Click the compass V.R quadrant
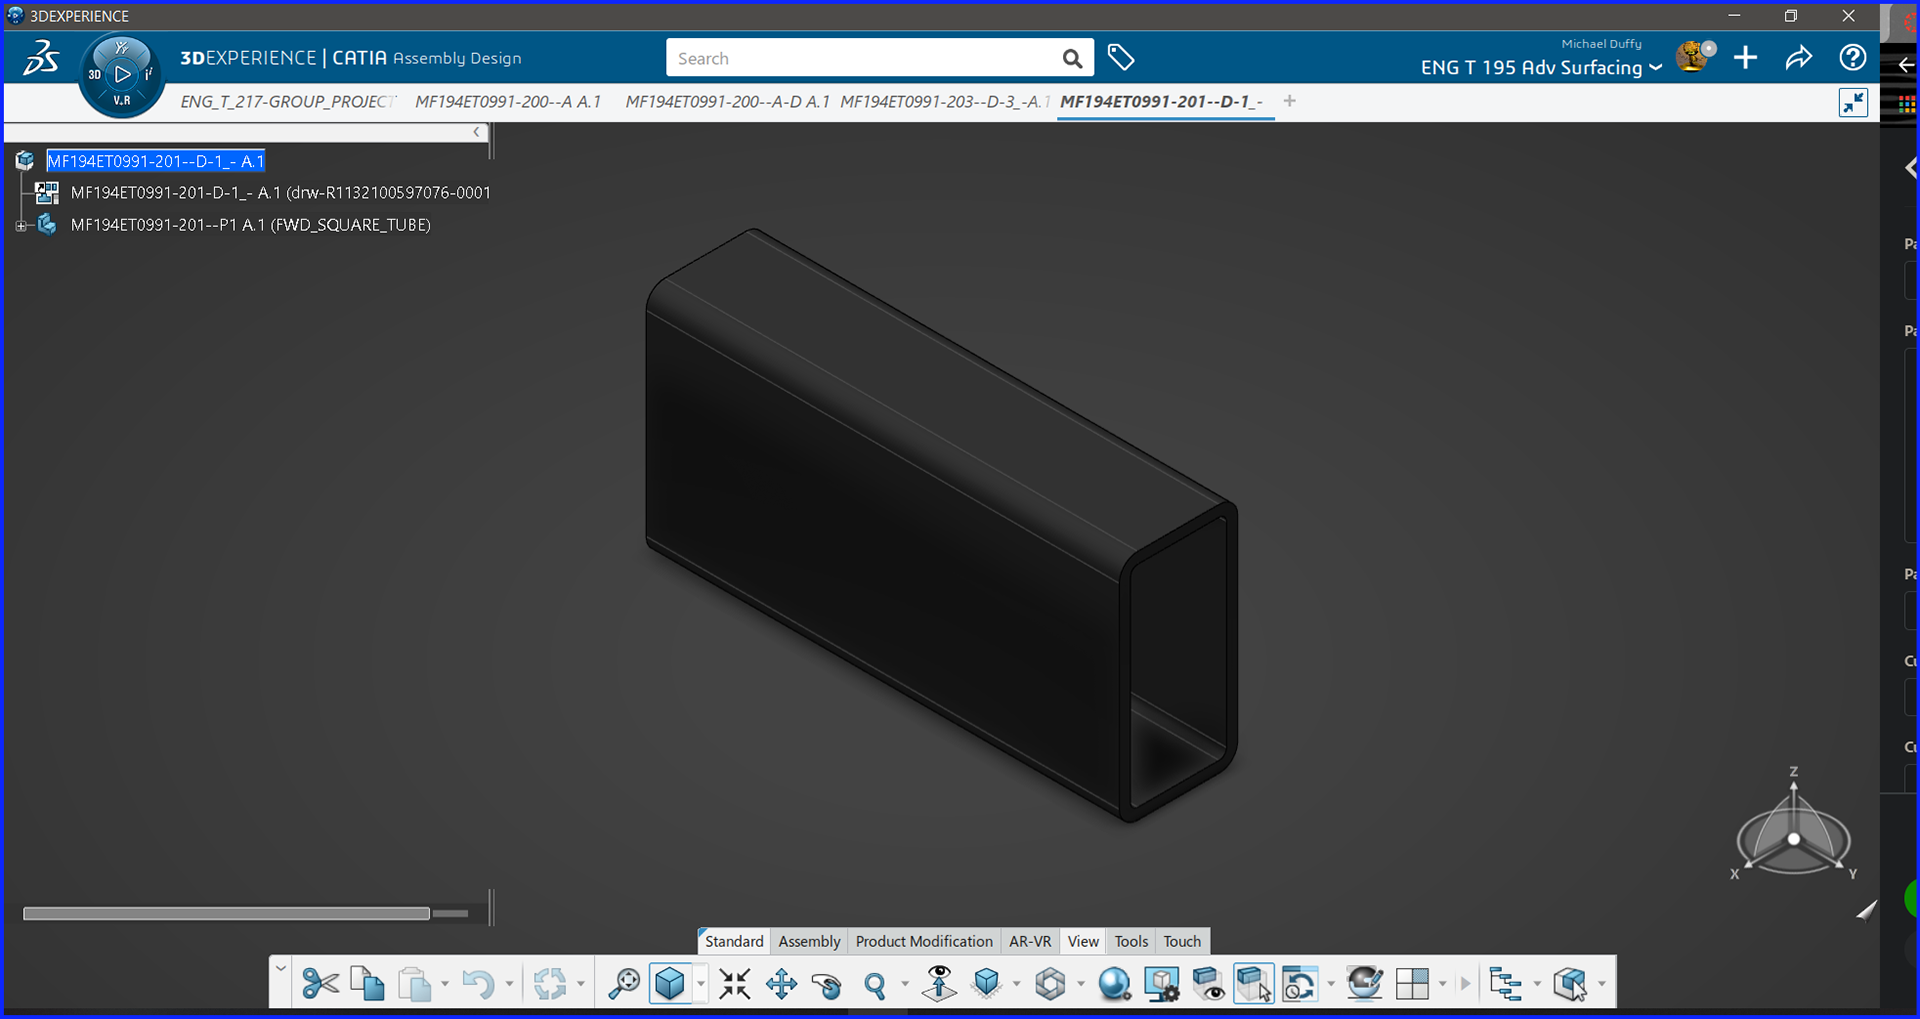The image size is (1920, 1019). tap(122, 100)
